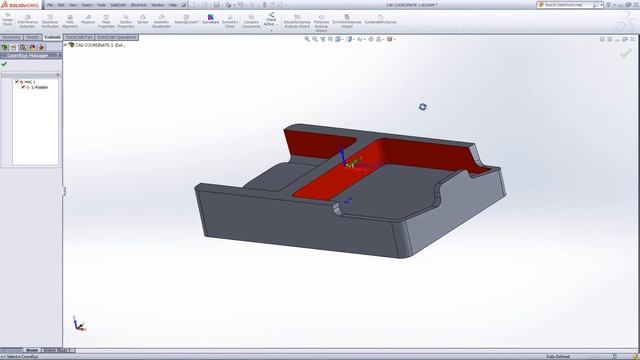The height and width of the screenshot is (360, 640).
Task: Click Zoom to Area magnifier icon
Action: 315,39
